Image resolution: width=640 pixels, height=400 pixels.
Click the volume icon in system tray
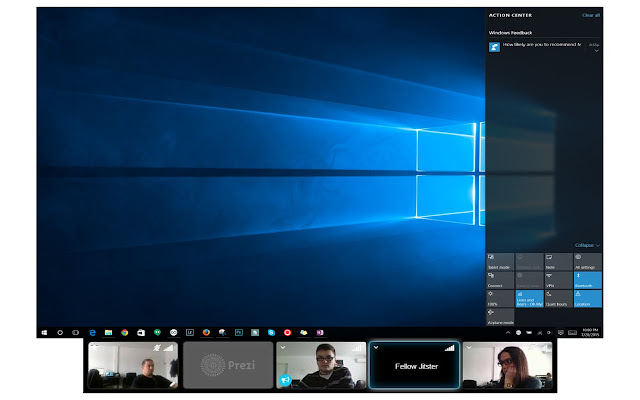[x=549, y=333]
